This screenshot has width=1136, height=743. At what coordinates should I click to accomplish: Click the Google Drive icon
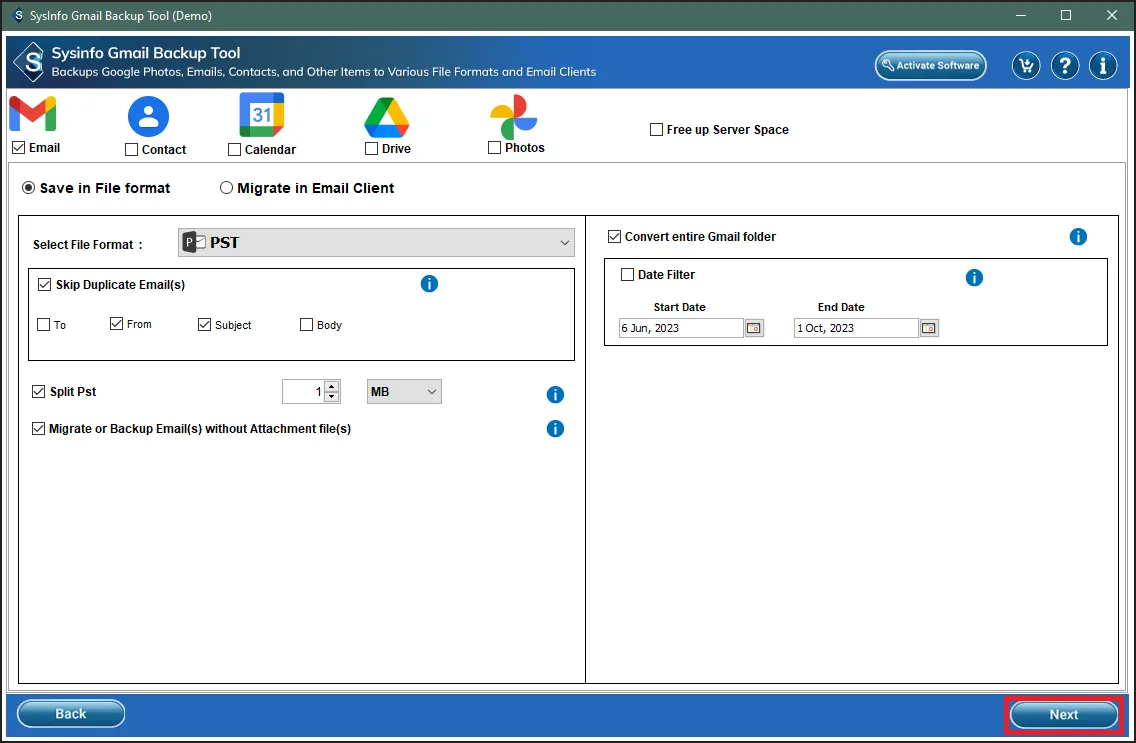(x=386, y=118)
